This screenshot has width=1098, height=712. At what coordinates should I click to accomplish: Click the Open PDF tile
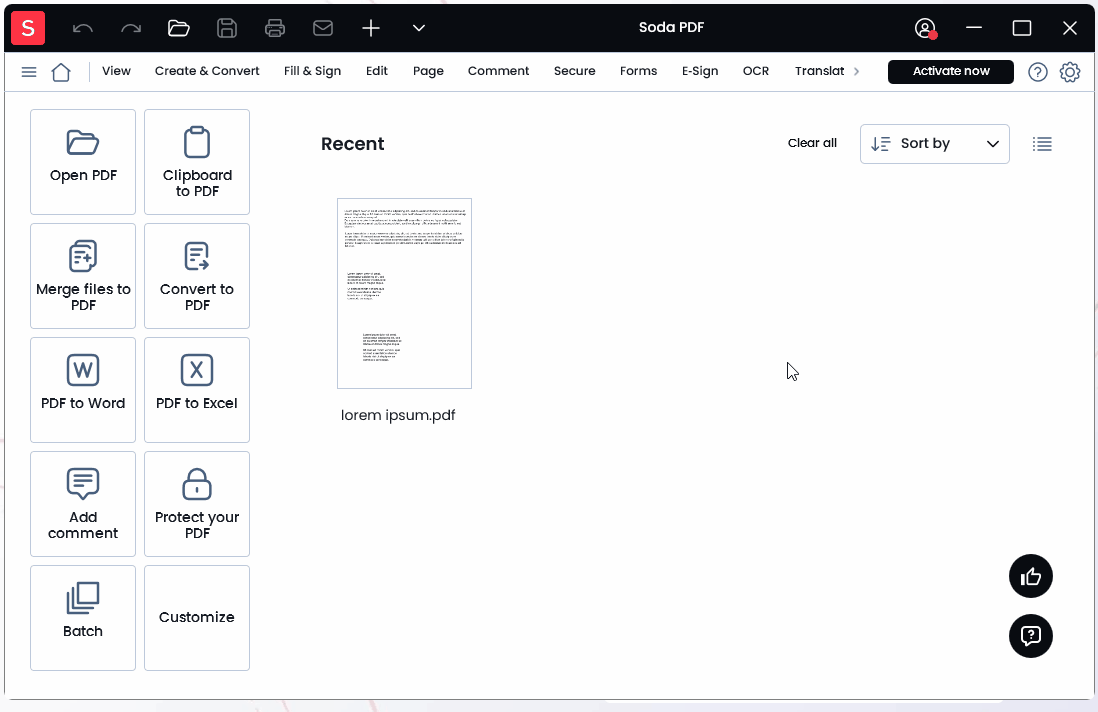[83, 162]
